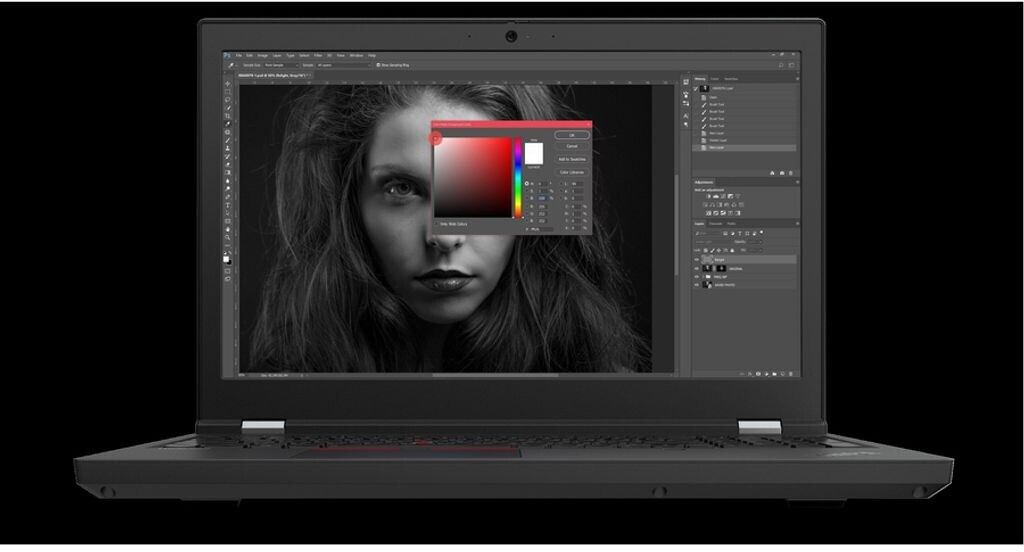
Task: Select the Lasso tool
Action: pos(228,100)
